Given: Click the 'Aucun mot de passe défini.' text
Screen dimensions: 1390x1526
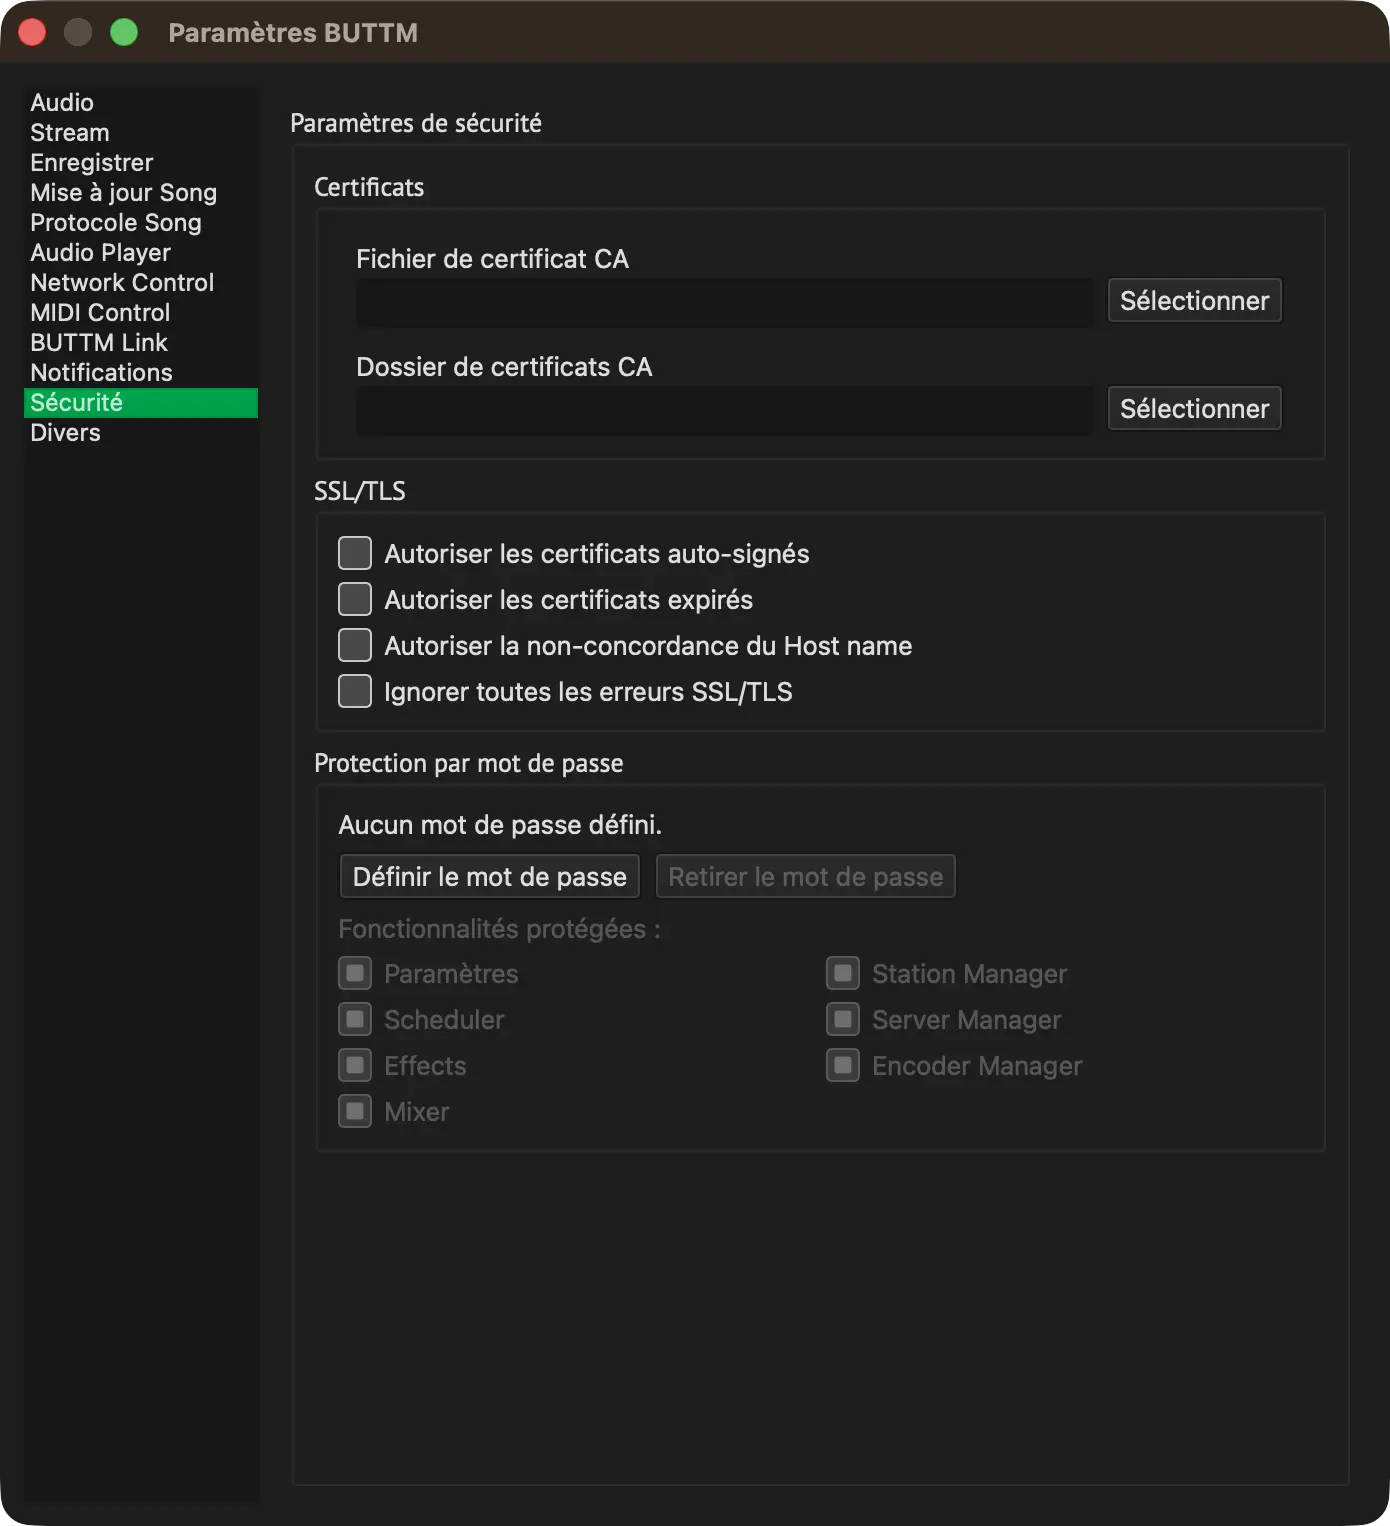Looking at the screenshot, I should [x=500, y=825].
